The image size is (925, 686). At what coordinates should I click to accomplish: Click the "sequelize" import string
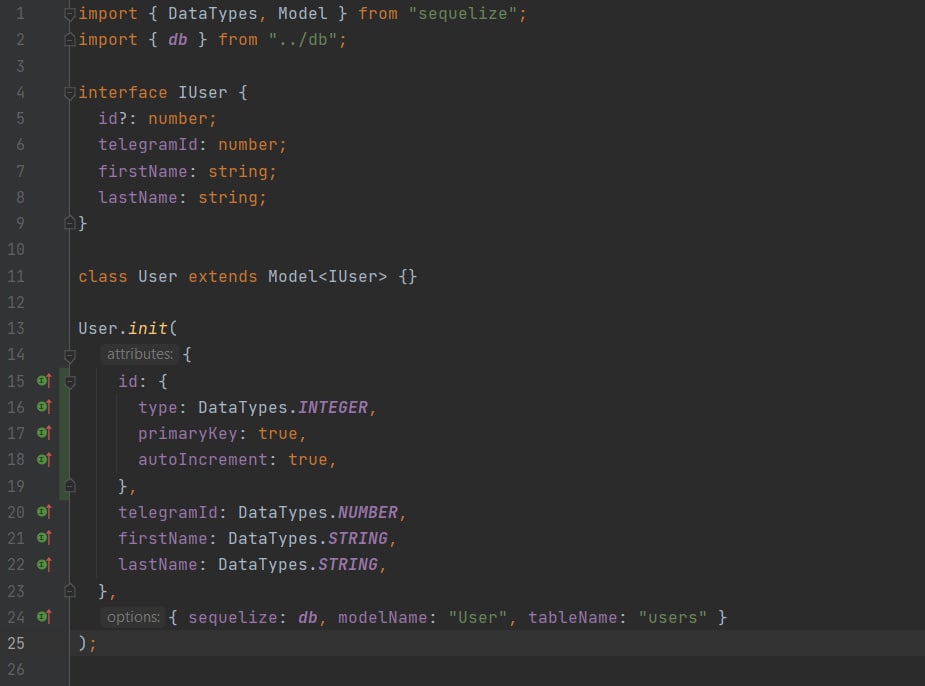point(462,14)
